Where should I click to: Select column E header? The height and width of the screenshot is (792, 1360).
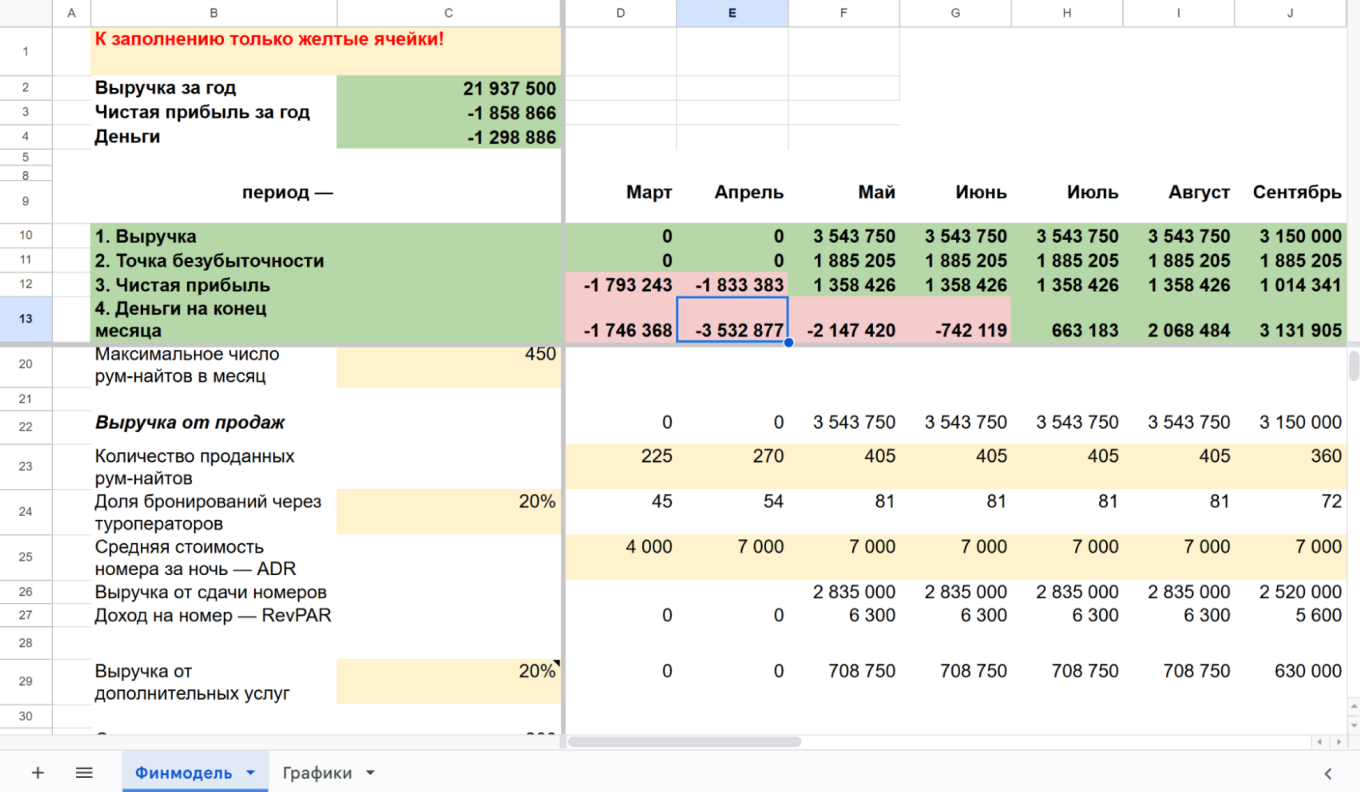[x=732, y=13]
